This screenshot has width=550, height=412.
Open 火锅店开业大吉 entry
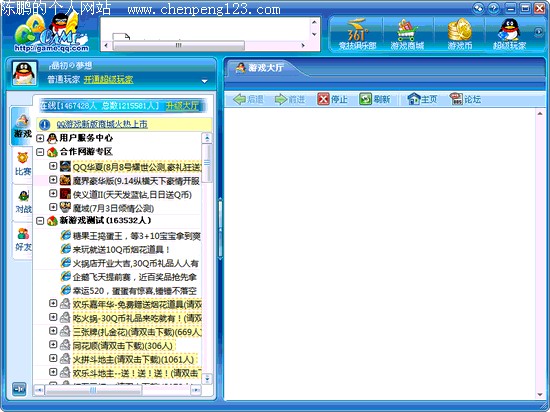coord(136,263)
